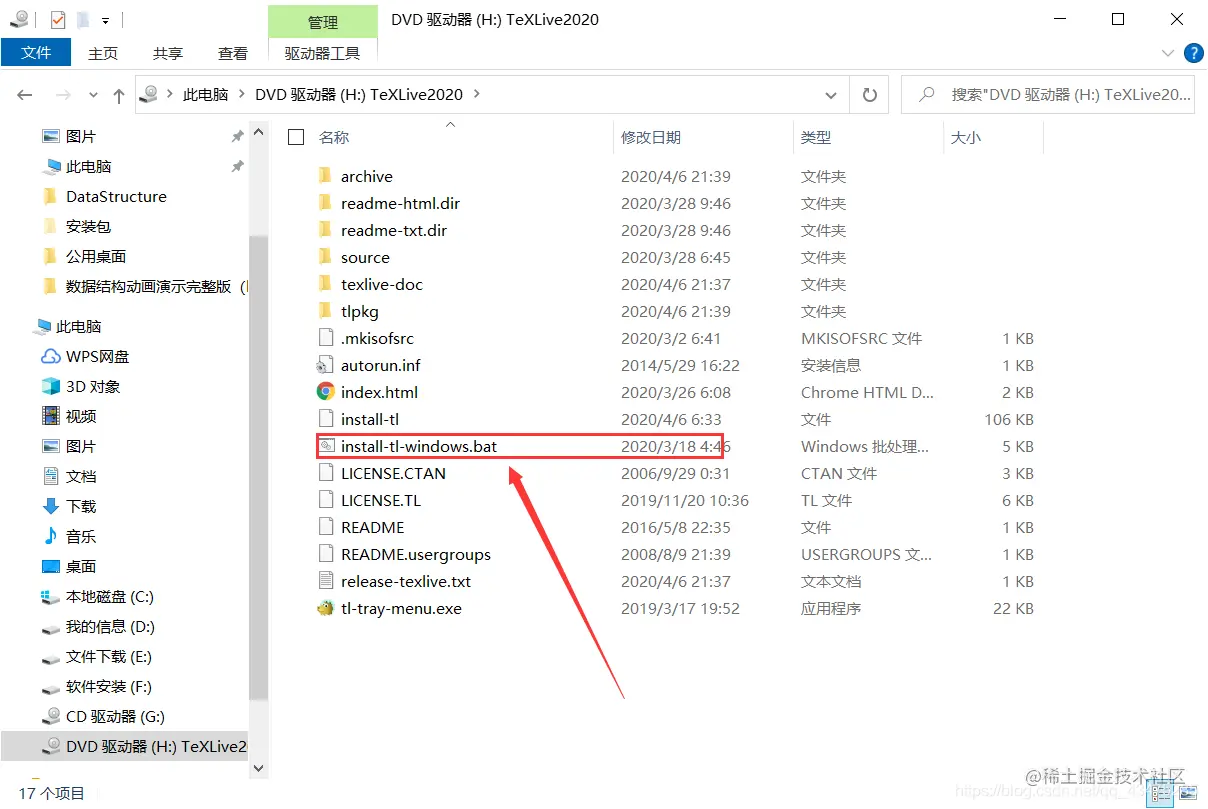
Task: Click the 本地磁盘 (C:) drive icon
Action: point(51,597)
